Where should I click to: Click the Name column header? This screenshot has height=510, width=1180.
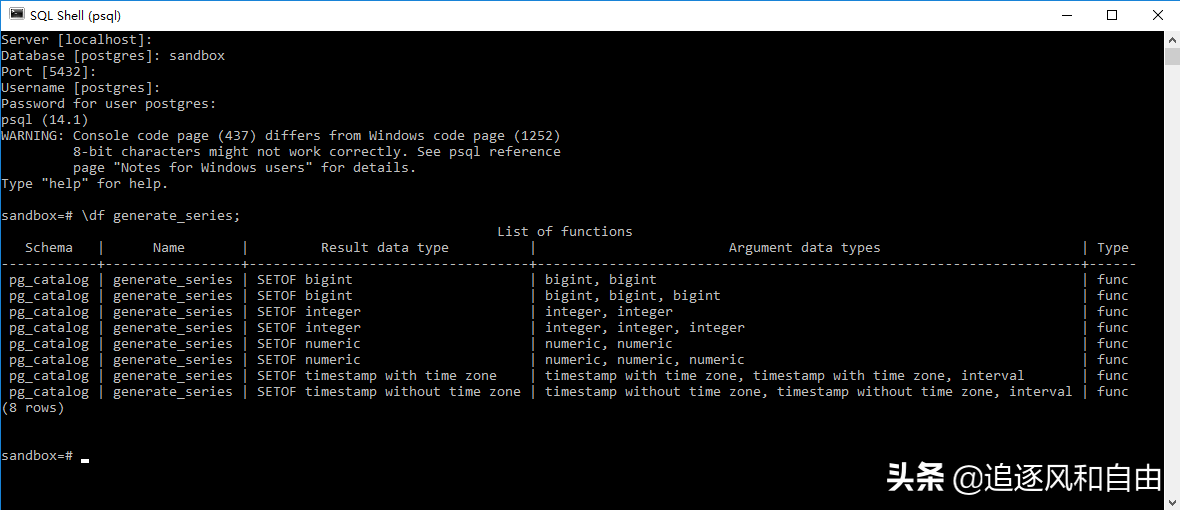point(169,248)
